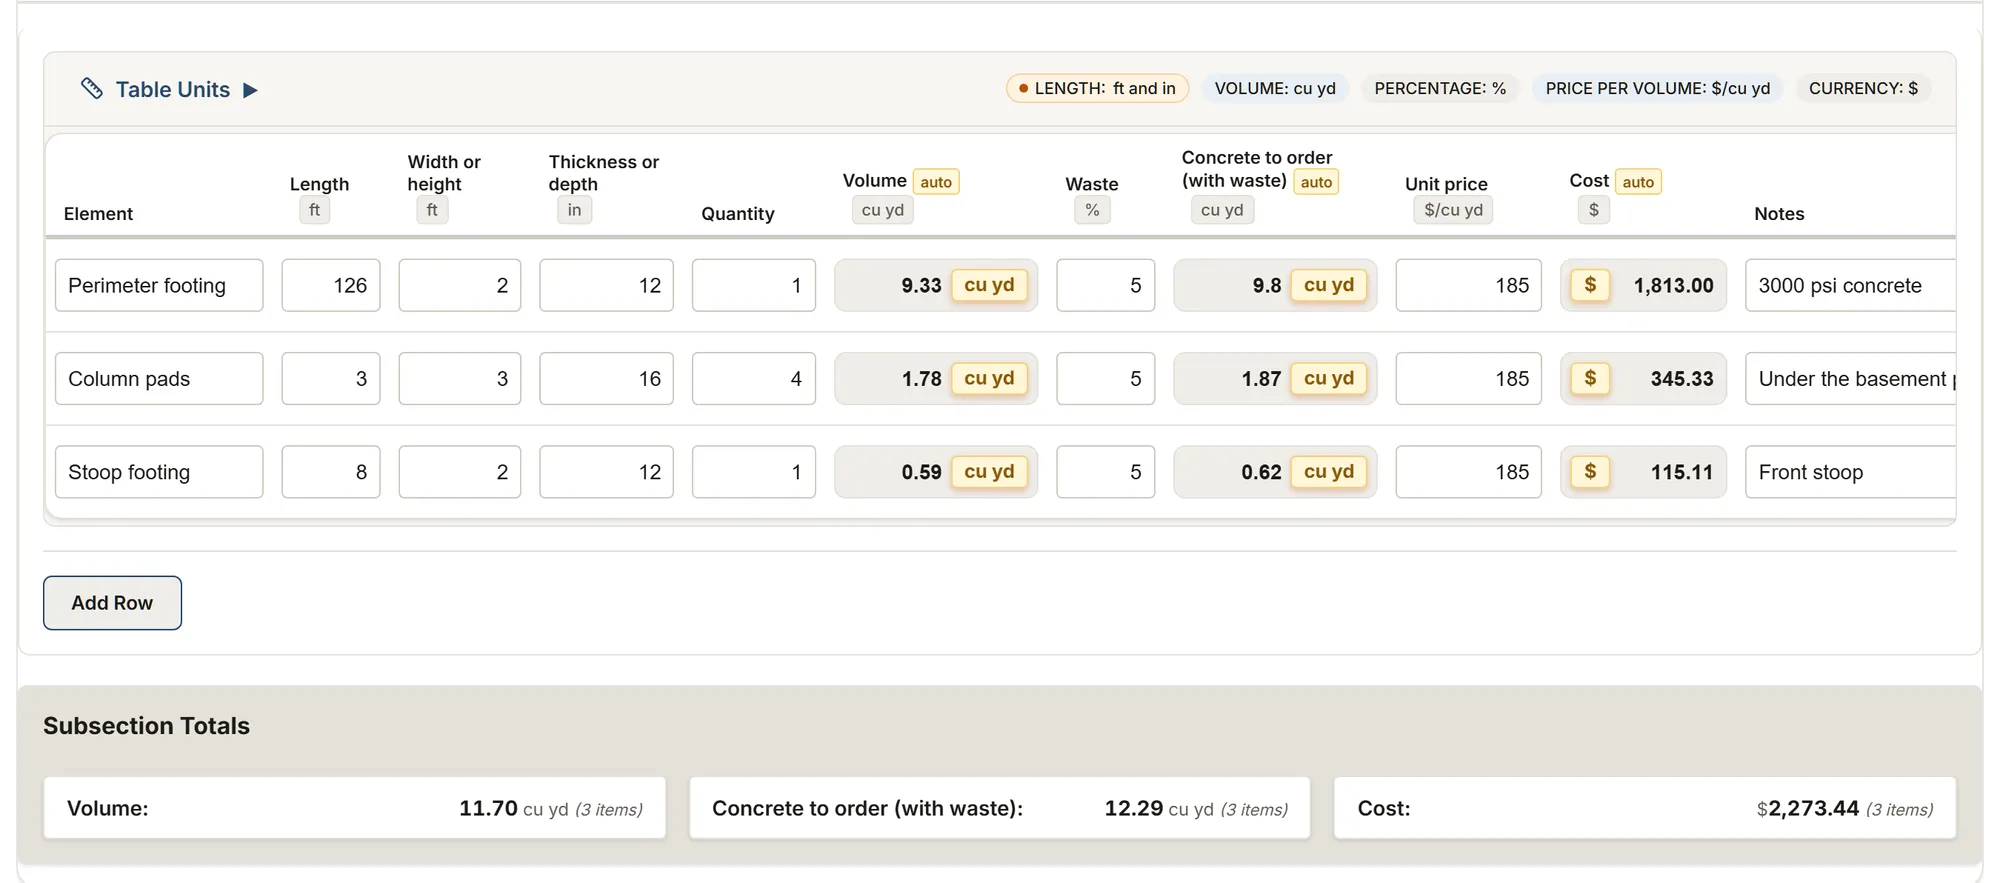Click the ruler icon beside Table Units
The height and width of the screenshot is (883, 2000).
coord(92,89)
